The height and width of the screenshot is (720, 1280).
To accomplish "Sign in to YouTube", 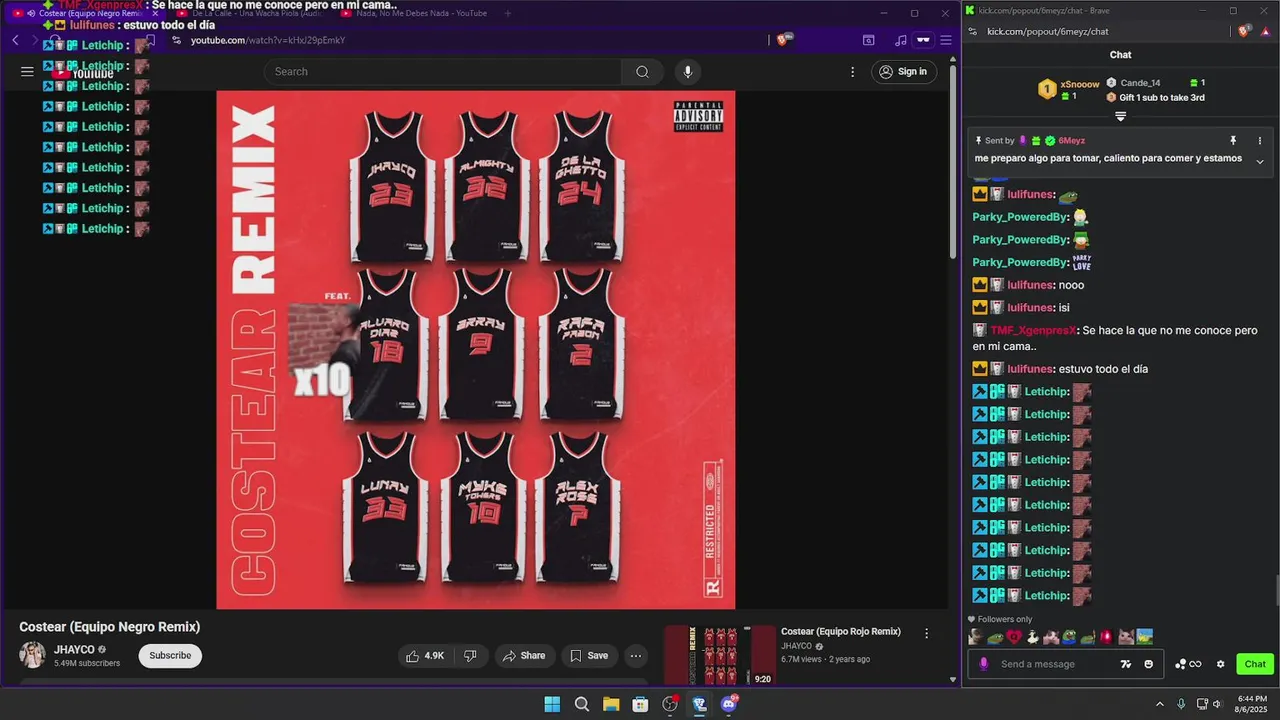I will click(902, 72).
